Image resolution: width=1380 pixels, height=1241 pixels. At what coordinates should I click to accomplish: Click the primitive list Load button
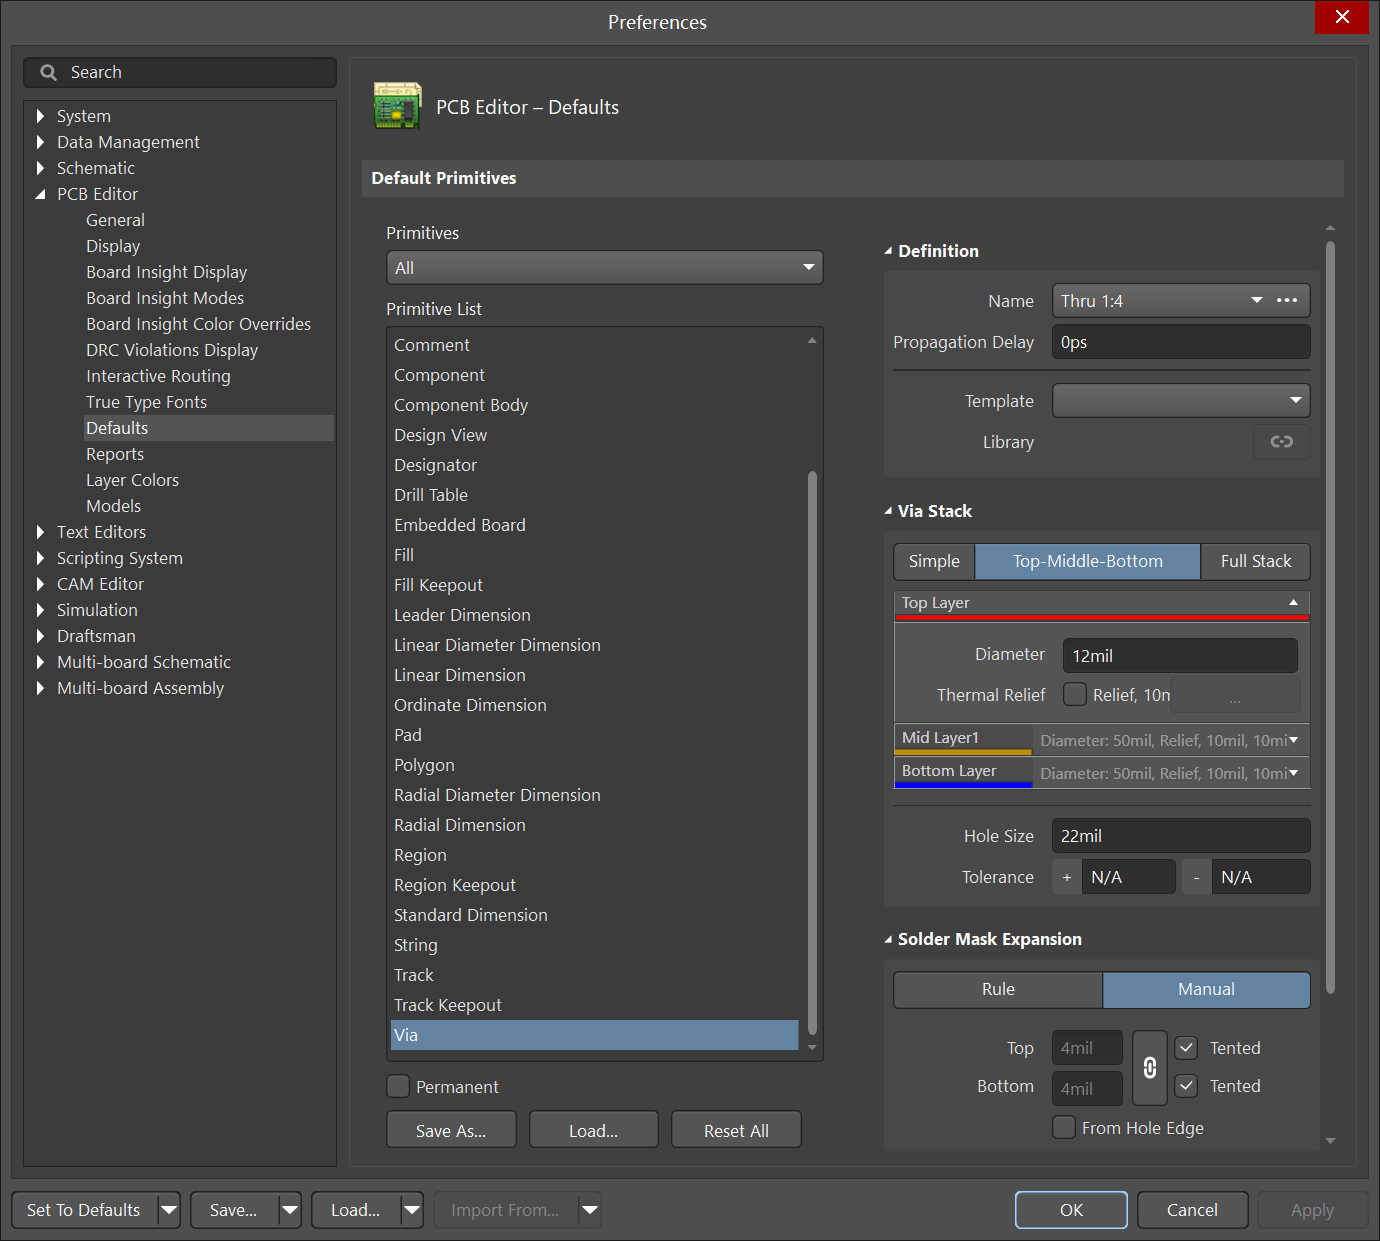click(593, 1130)
